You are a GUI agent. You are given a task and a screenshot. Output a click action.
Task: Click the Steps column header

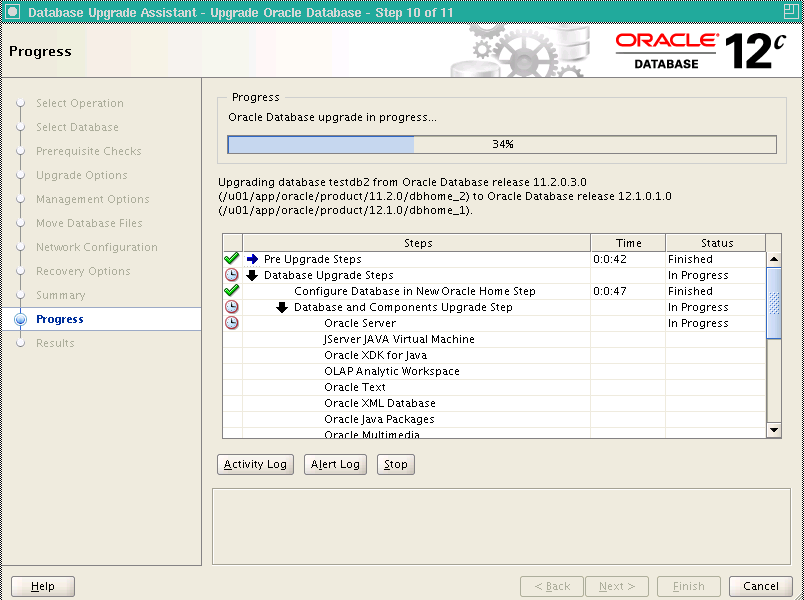click(x=417, y=243)
